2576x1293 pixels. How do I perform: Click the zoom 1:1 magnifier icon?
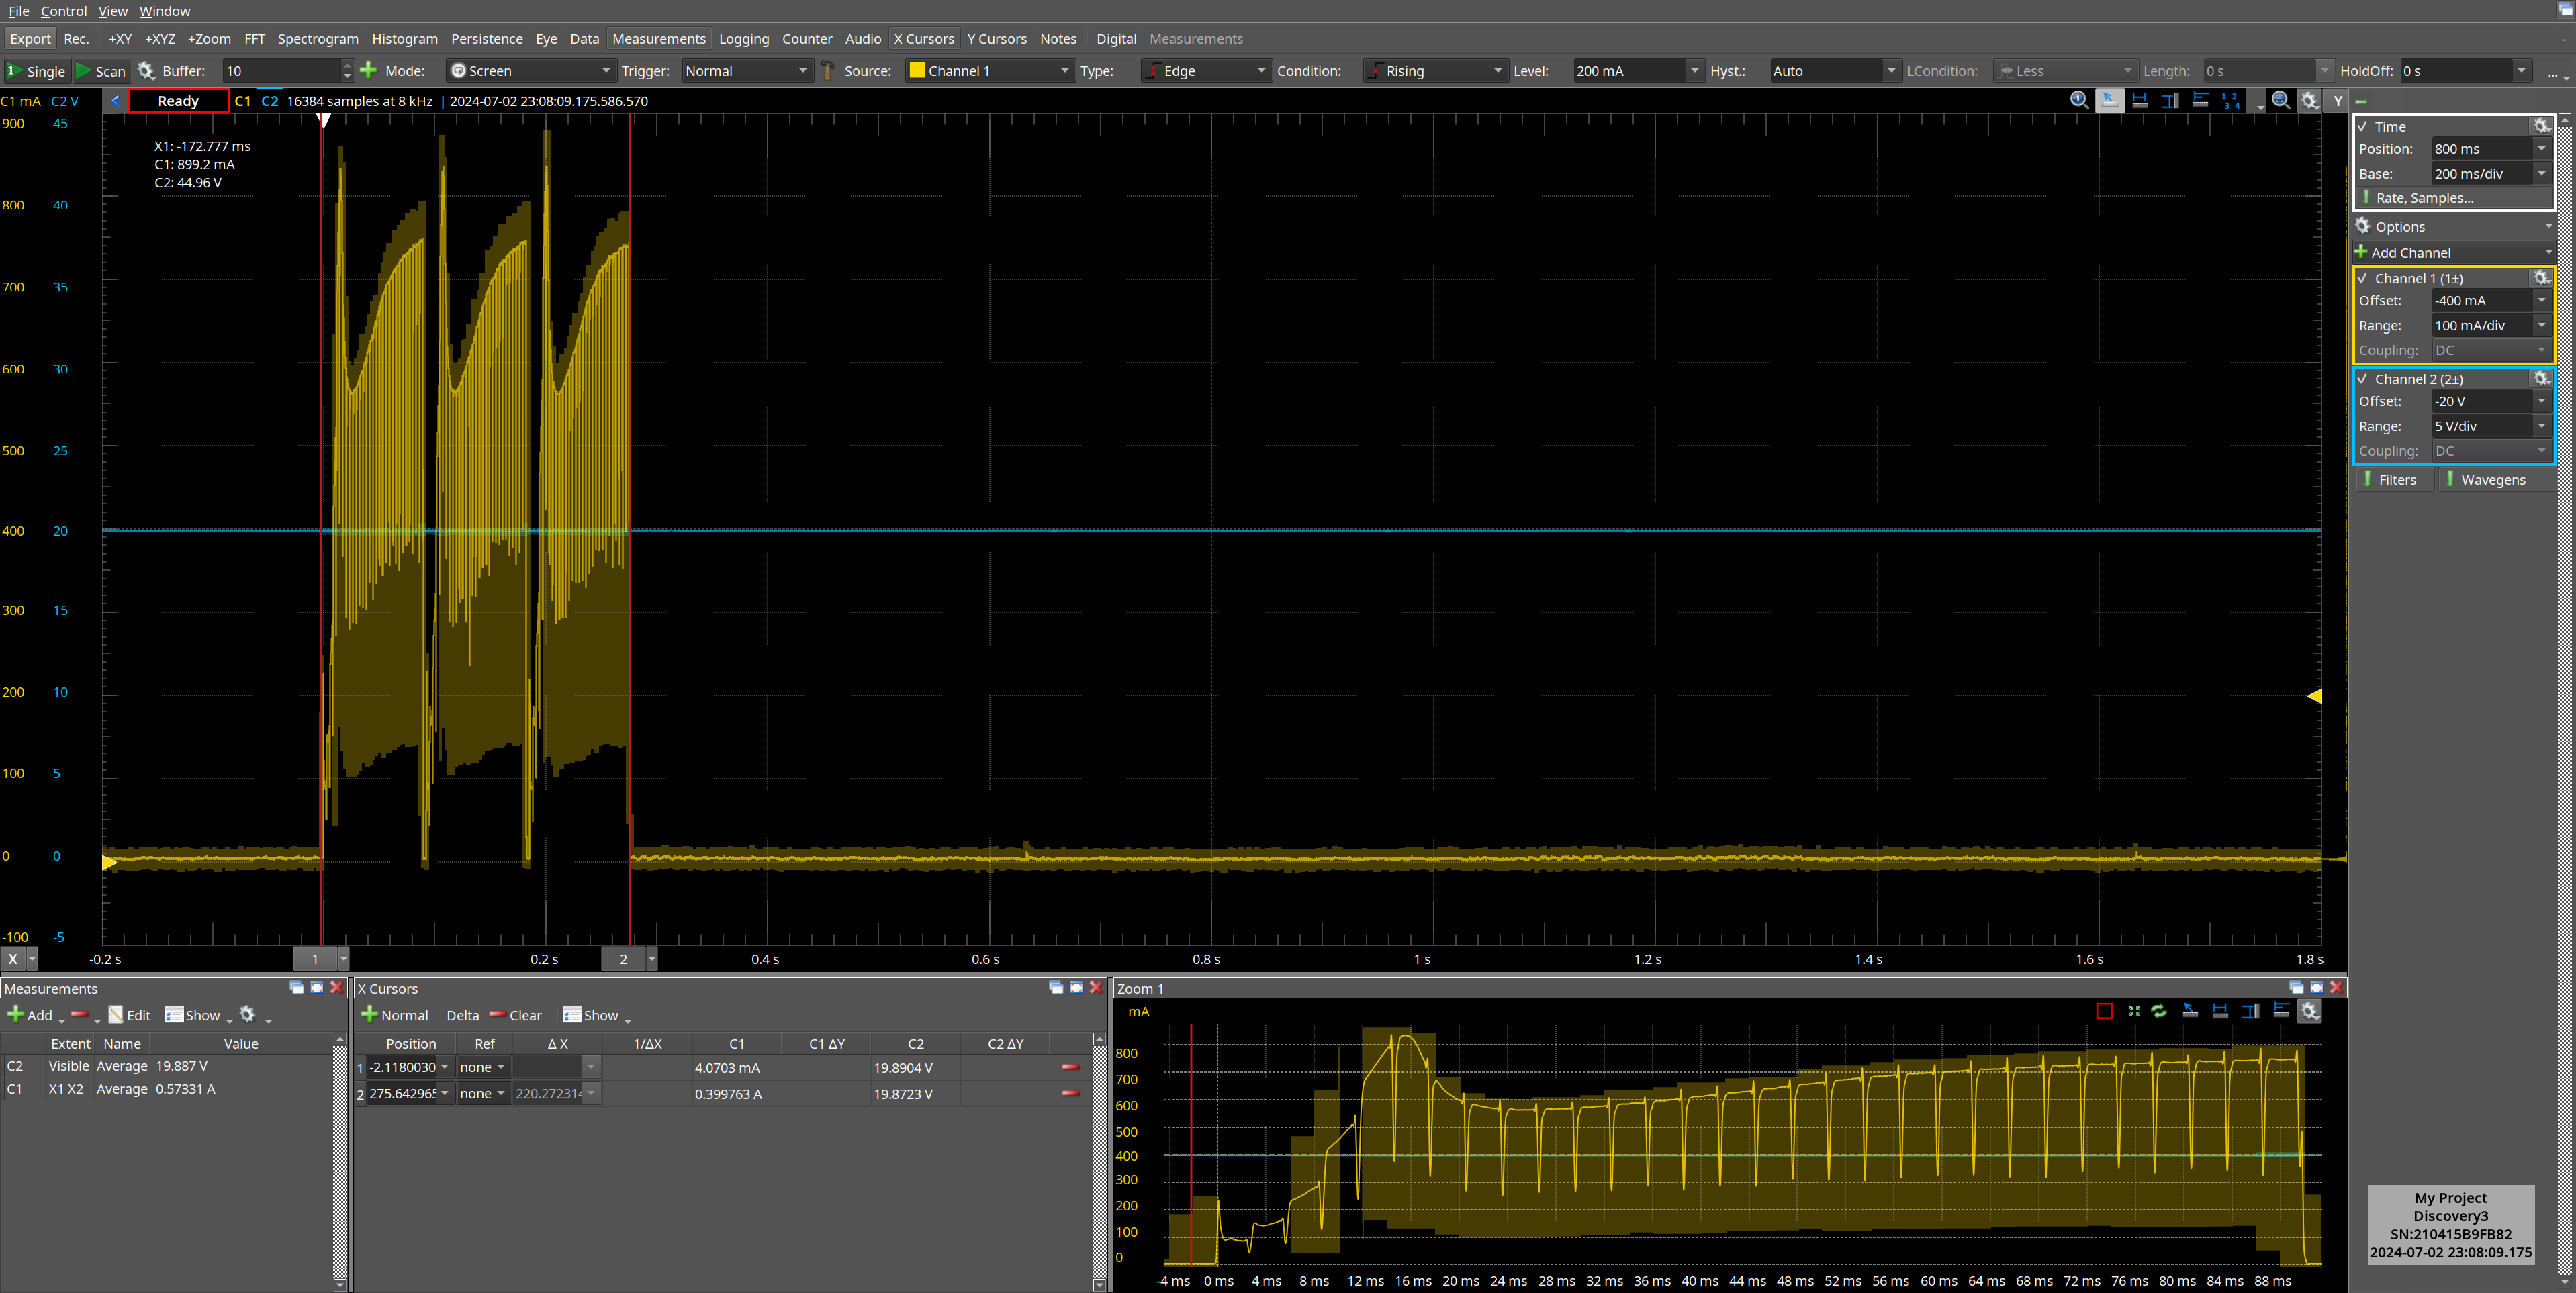point(2079,100)
